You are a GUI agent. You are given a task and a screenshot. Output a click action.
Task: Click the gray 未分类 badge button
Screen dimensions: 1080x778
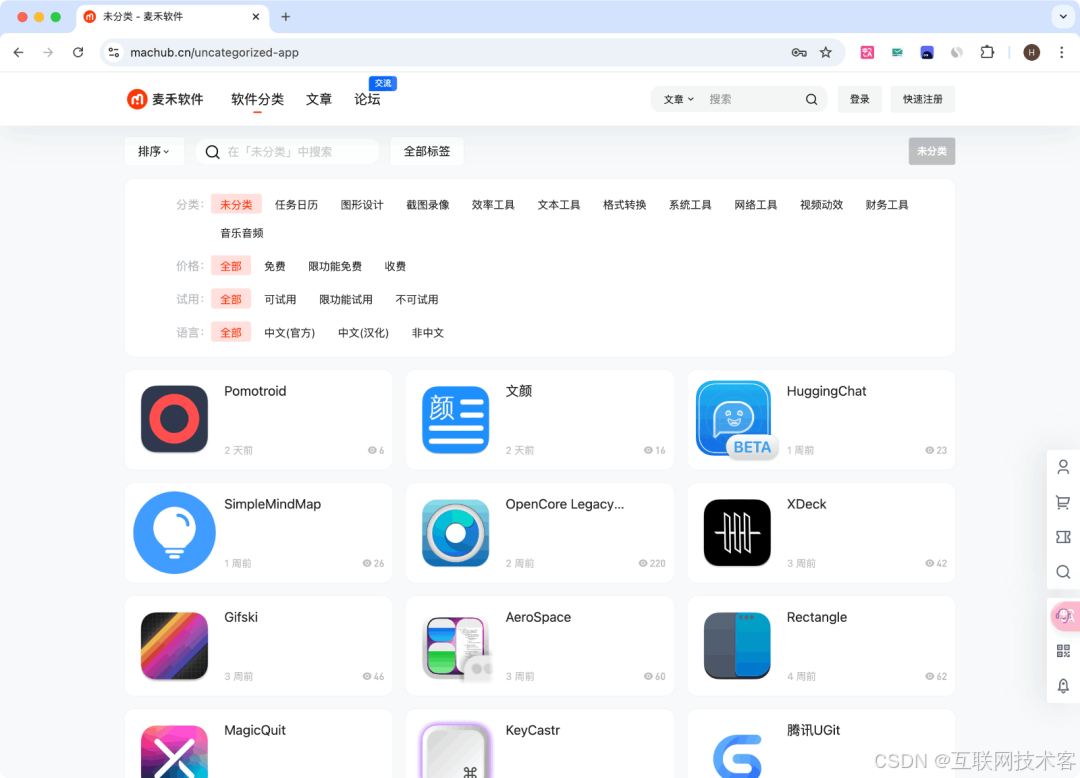tap(932, 151)
